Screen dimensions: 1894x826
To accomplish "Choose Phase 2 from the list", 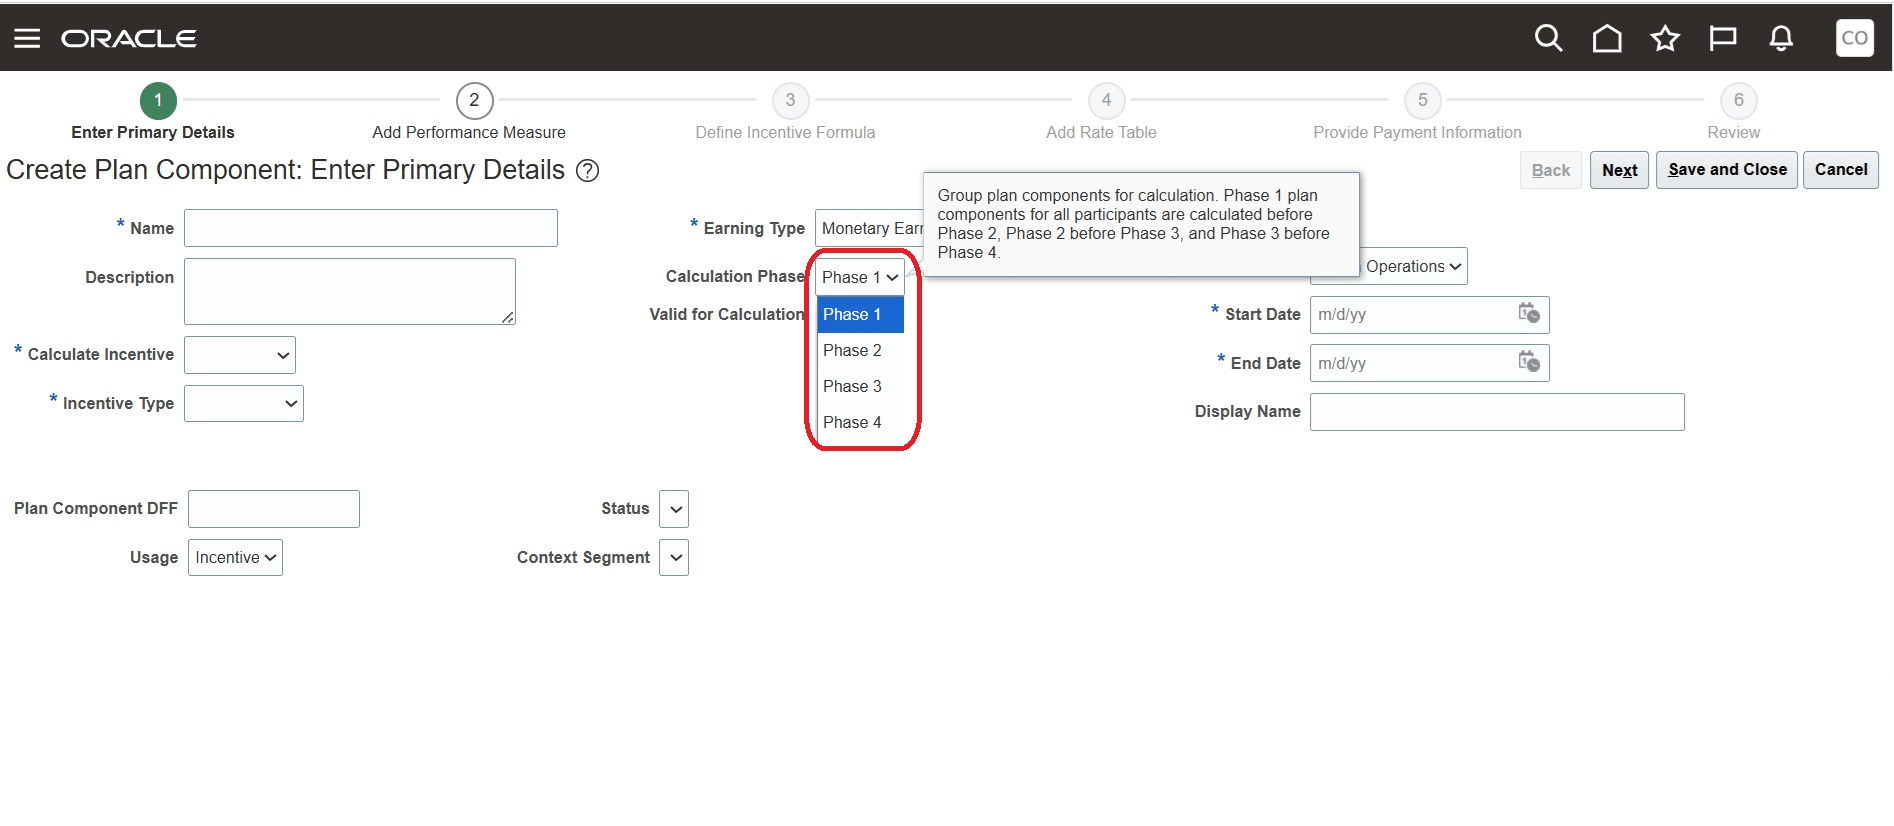I will coord(860,350).
